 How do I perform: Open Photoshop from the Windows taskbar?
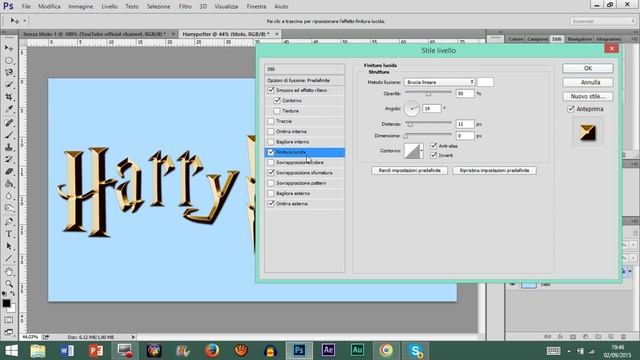click(x=299, y=350)
